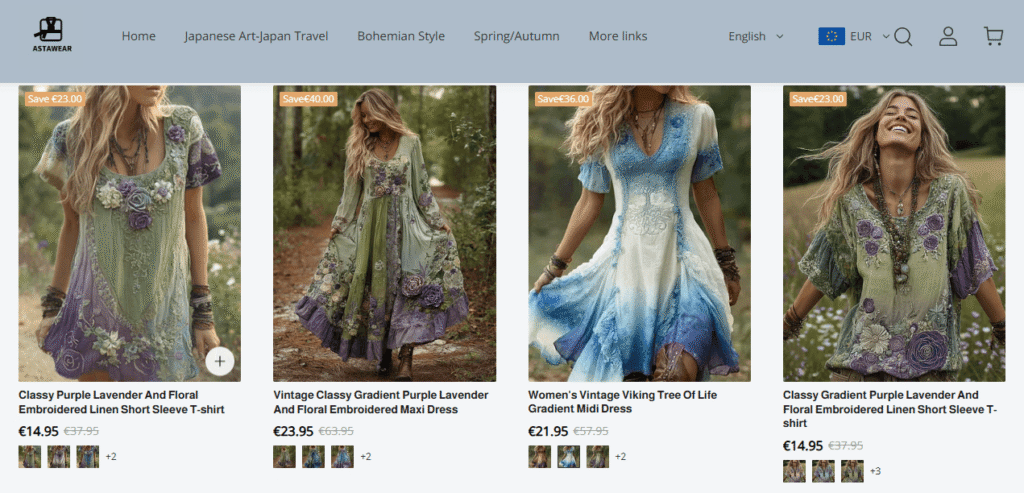Show +3 more colors for fourth product
Screen dimensions: 1024x493
(x=876, y=471)
